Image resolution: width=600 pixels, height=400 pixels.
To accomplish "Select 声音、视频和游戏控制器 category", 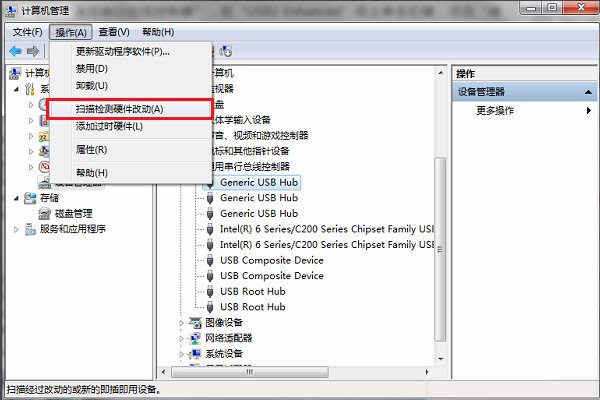I will (260, 135).
